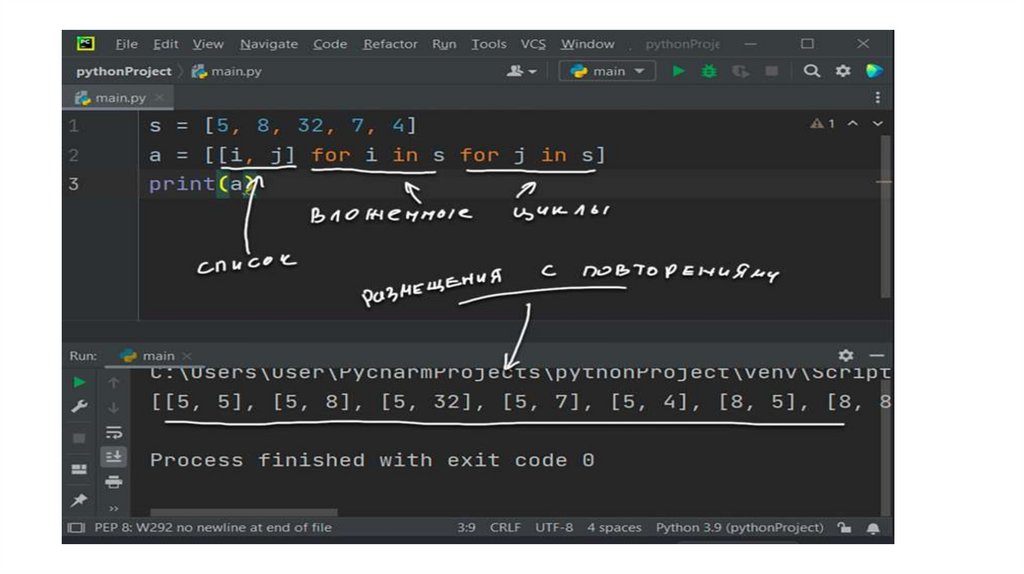Go to previous highlighted error arrow
This screenshot has height=574, width=1024.
(x=853, y=123)
